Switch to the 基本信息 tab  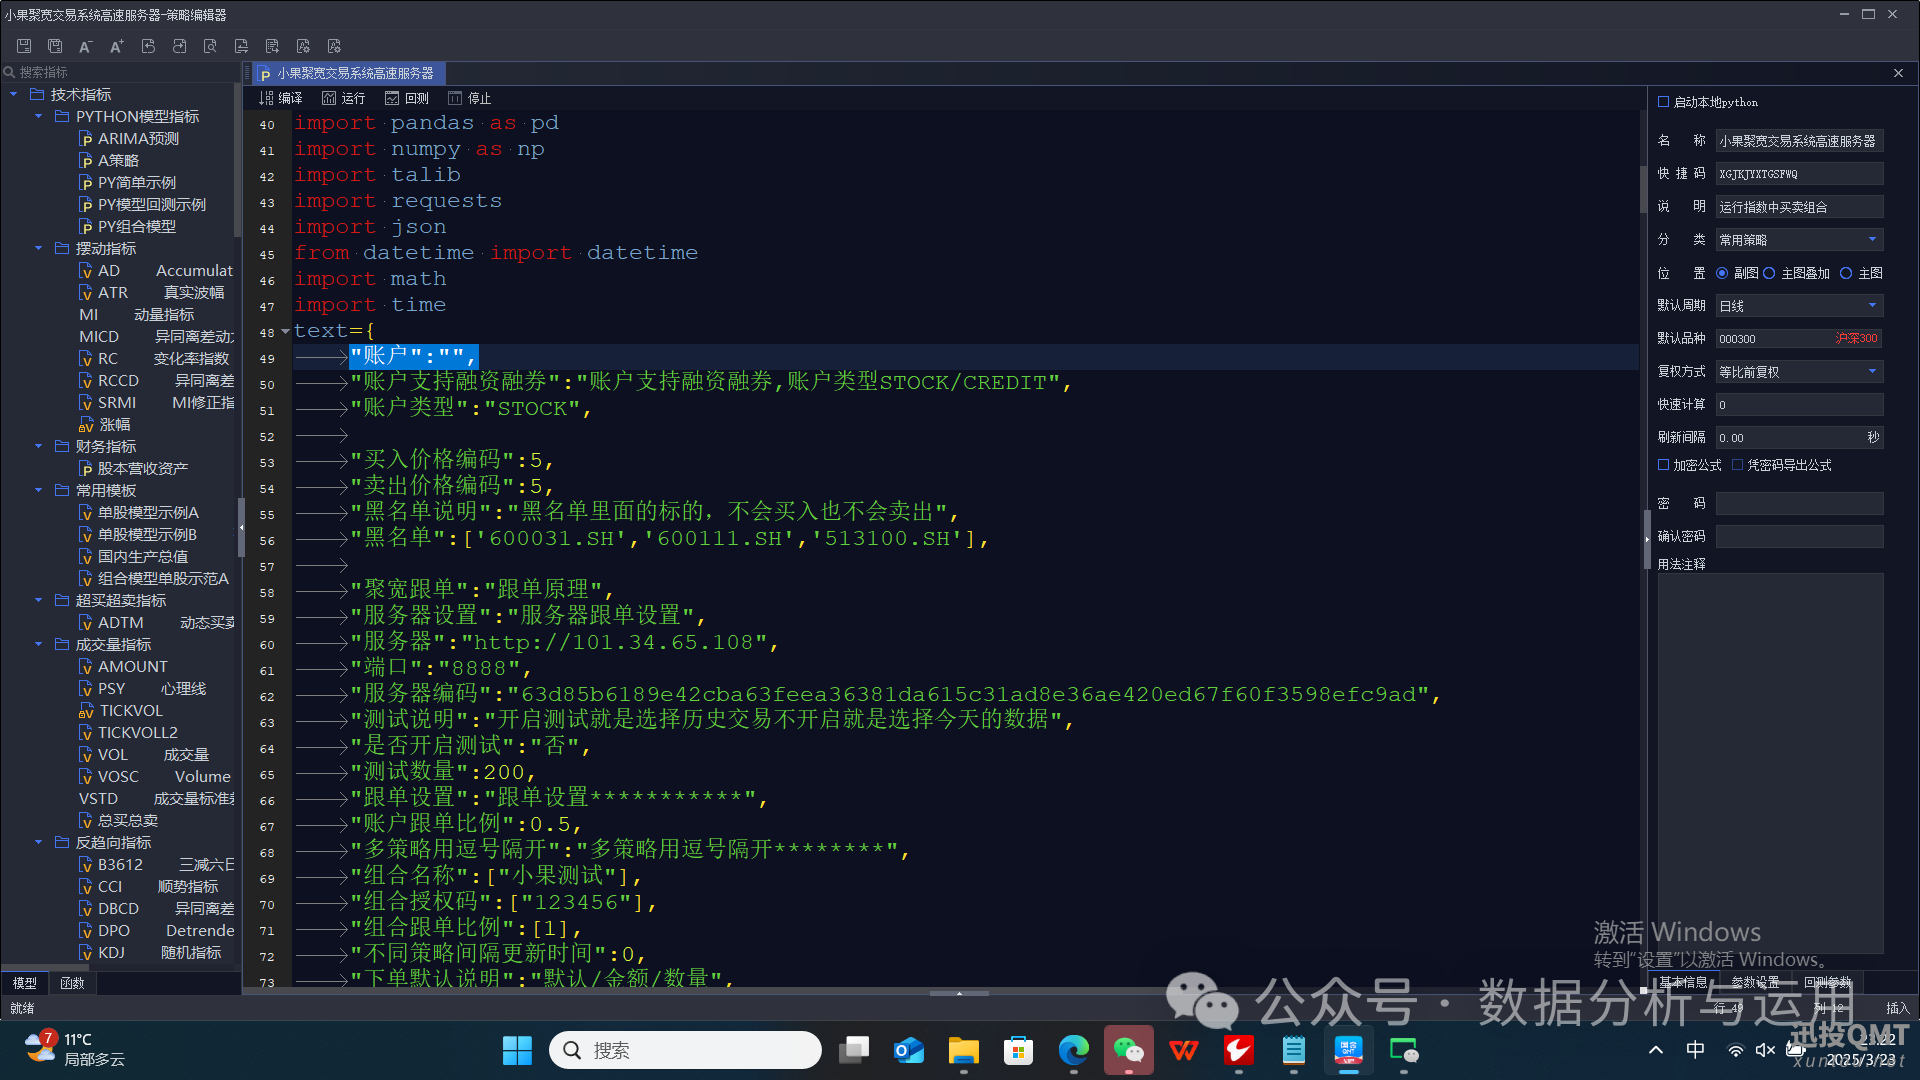1684,983
